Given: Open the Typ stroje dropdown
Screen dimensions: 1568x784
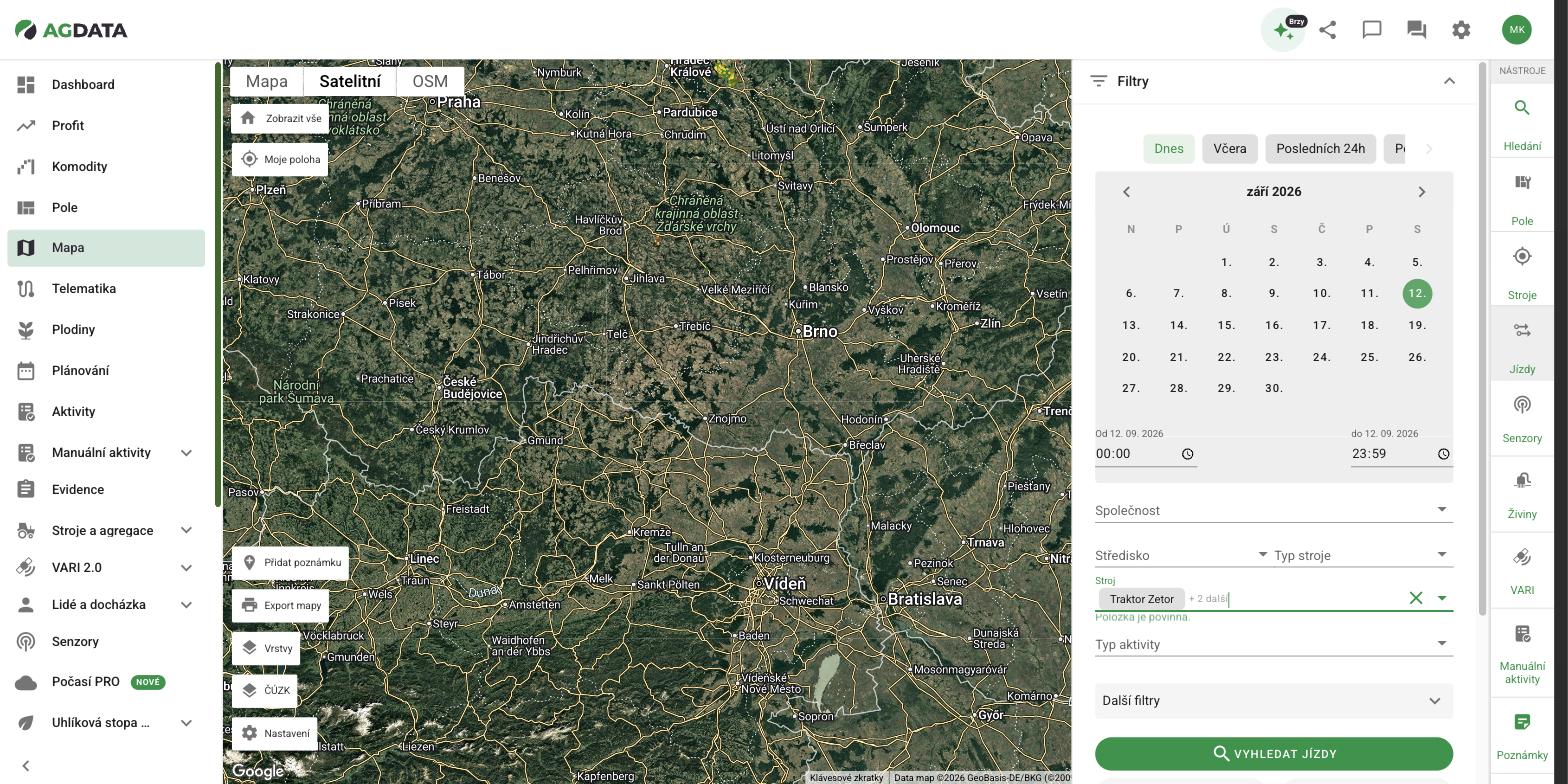Looking at the screenshot, I should [x=1363, y=555].
